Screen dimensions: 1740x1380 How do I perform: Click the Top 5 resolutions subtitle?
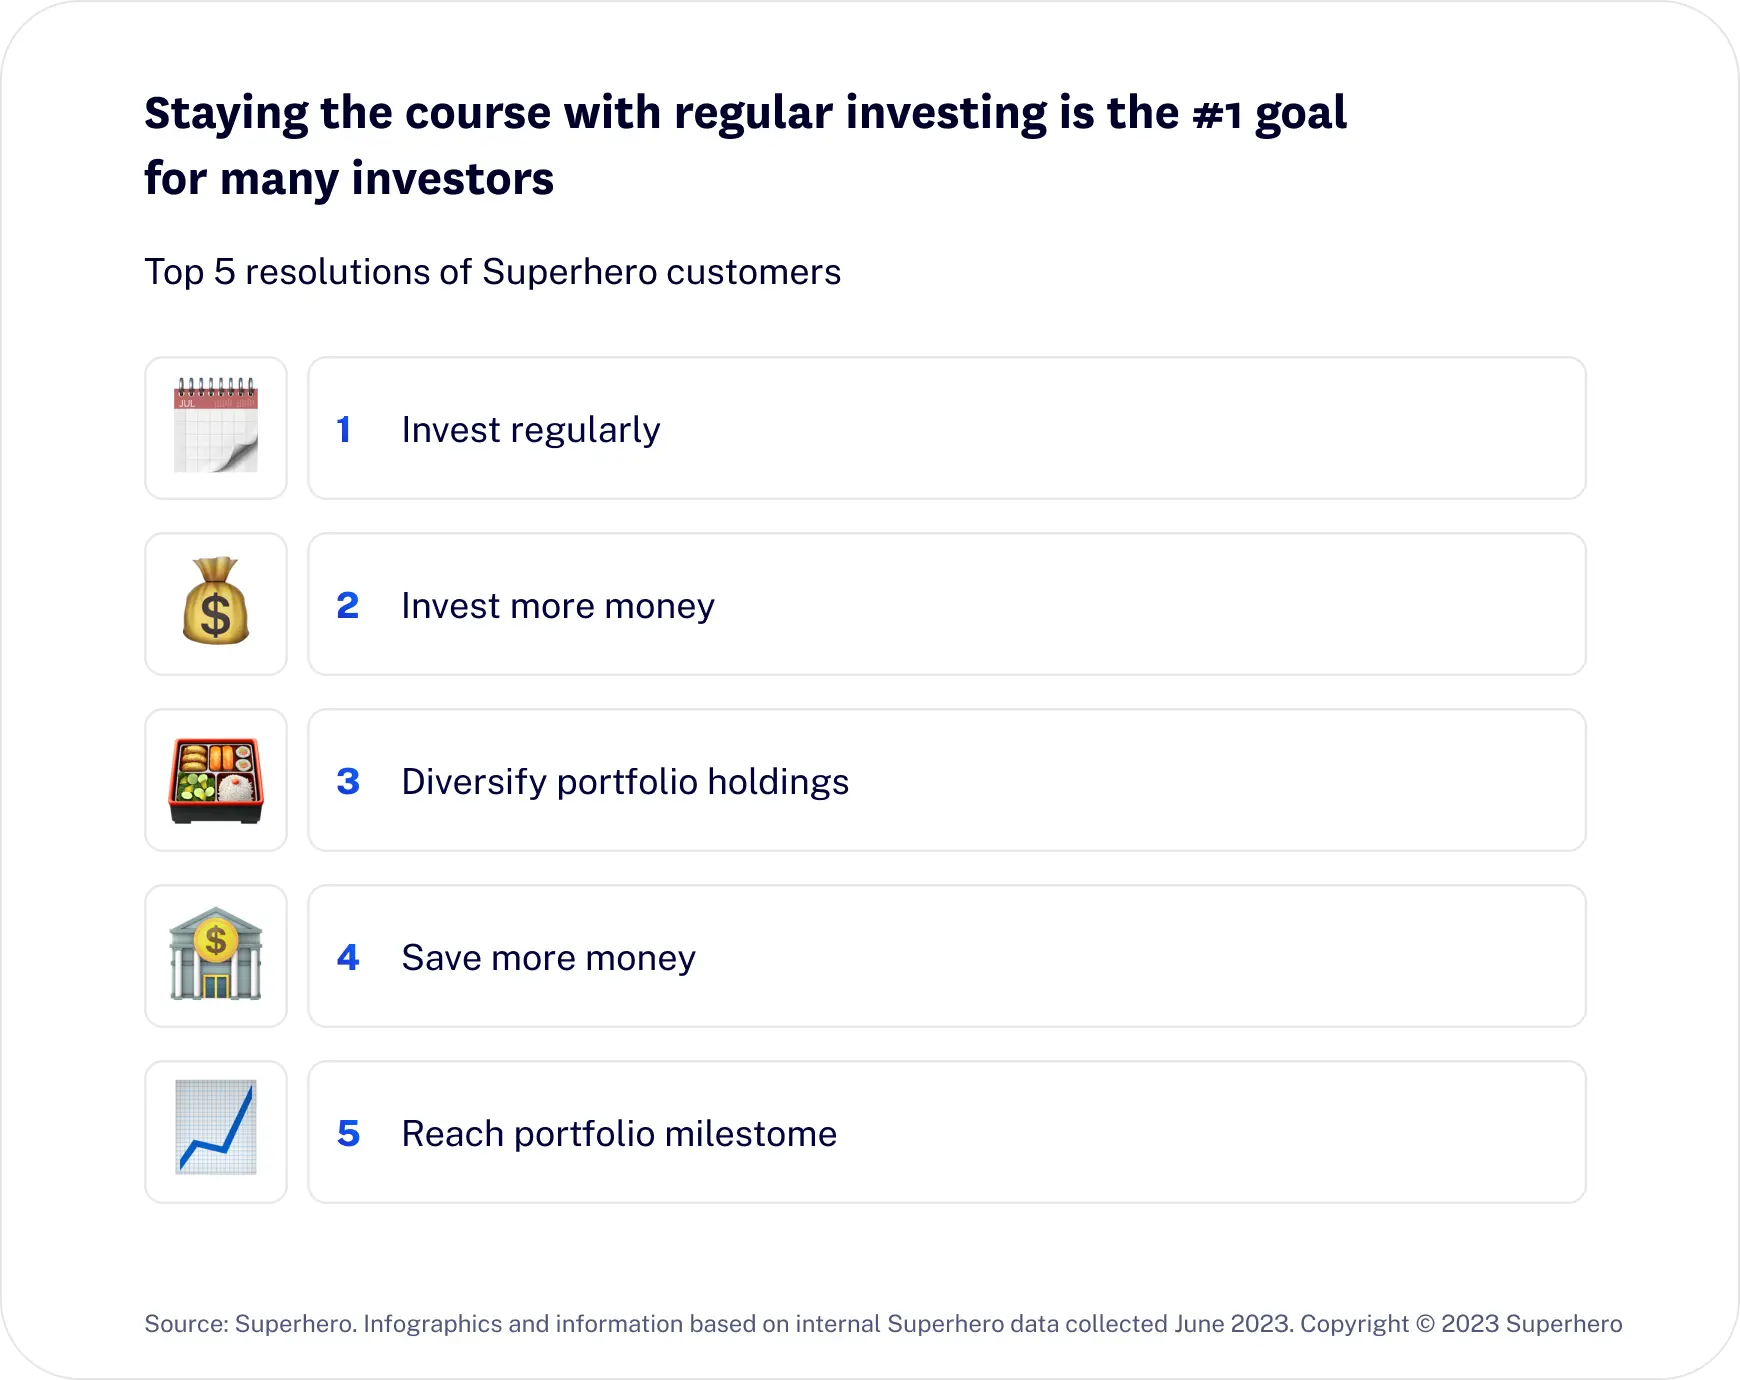click(493, 272)
